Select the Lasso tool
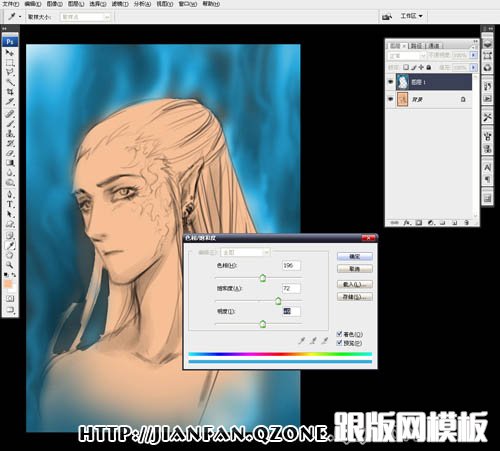This screenshot has width=500, height=451. [10, 72]
